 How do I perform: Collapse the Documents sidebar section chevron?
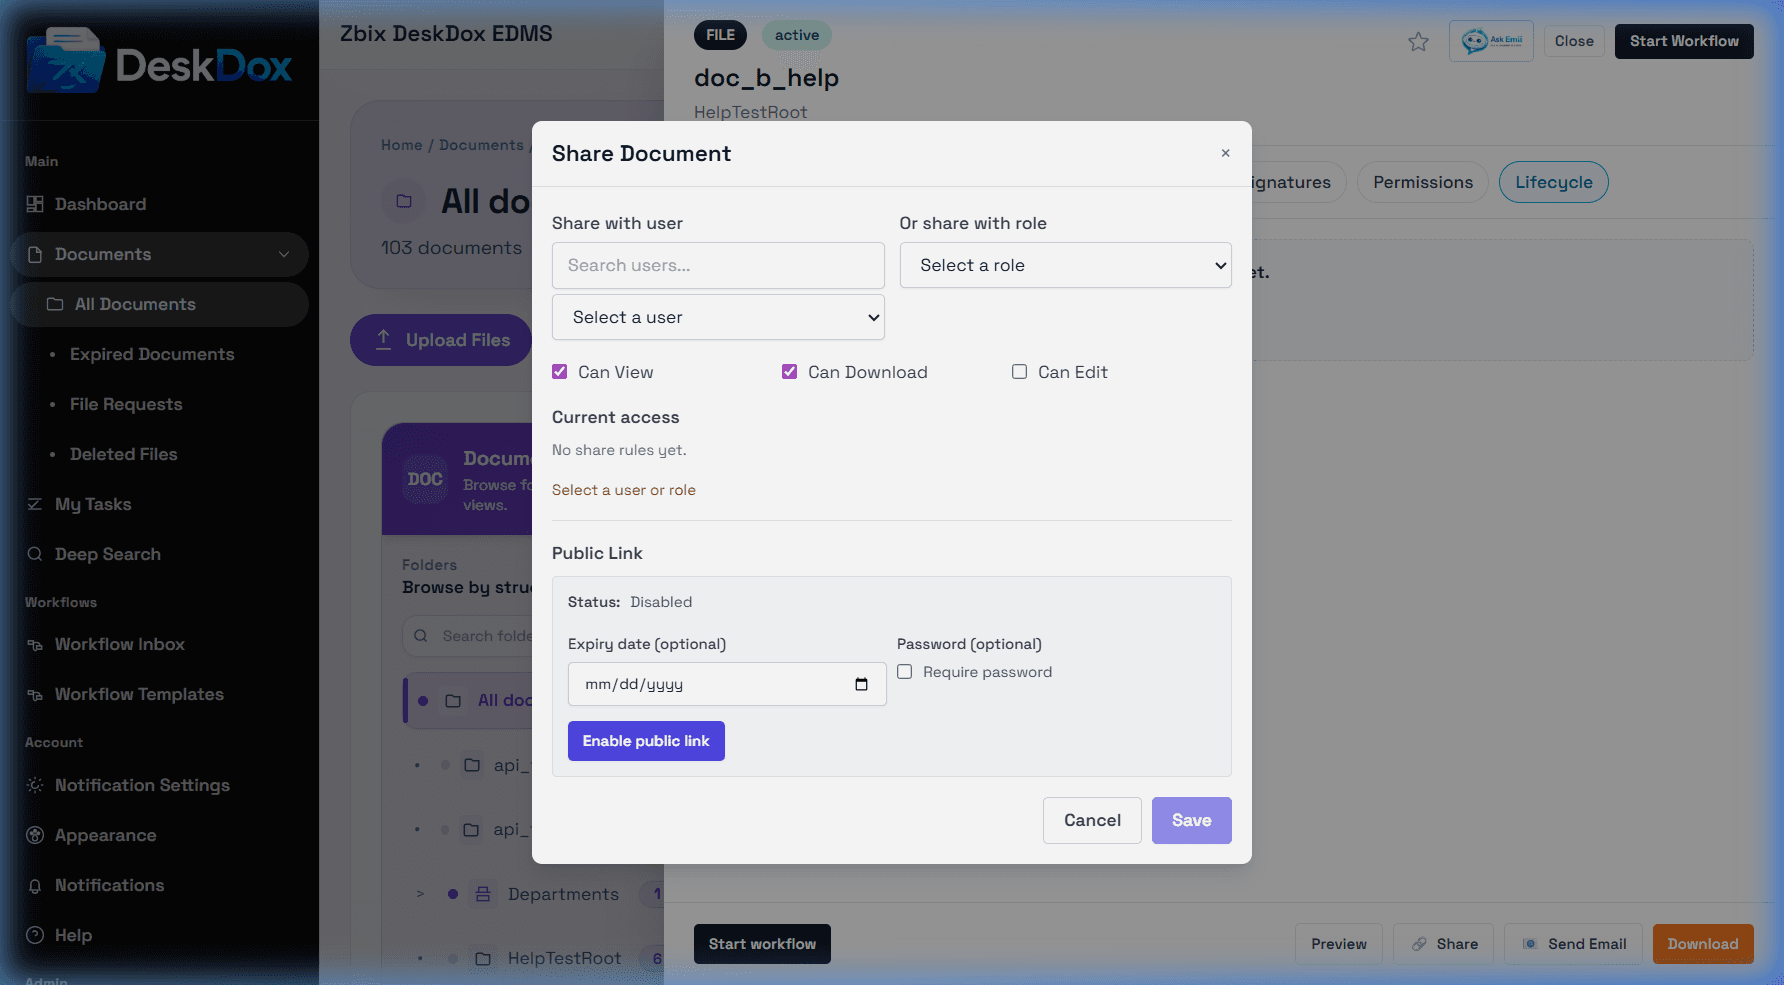coord(284,254)
